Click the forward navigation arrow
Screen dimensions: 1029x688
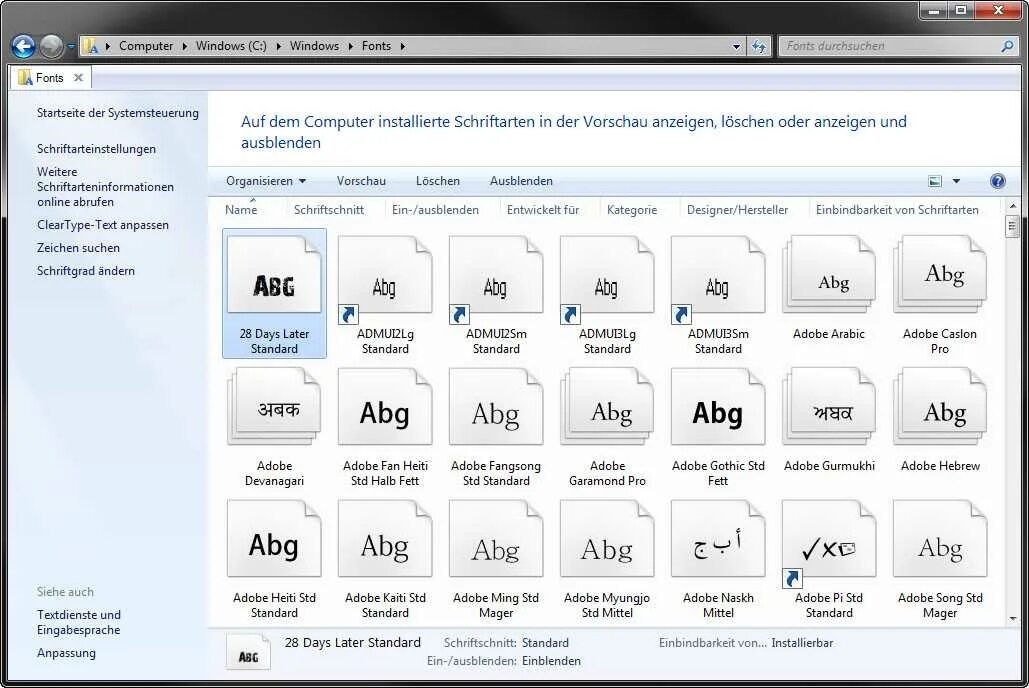pyautogui.click(x=52, y=46)
